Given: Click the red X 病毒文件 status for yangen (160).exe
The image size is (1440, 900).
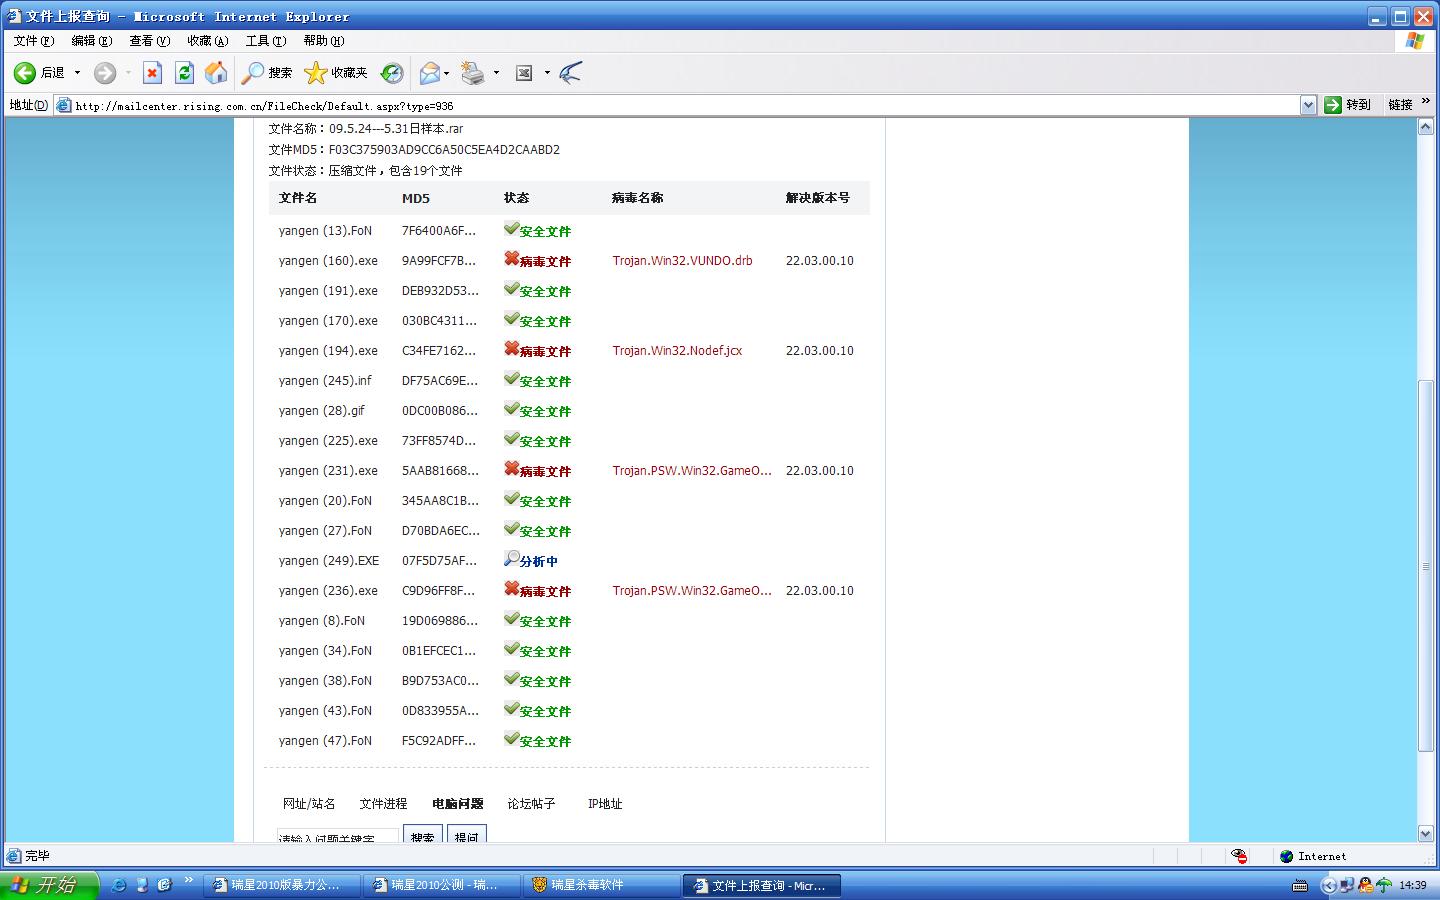Looking at the screenshot, I should click(537, 261).
